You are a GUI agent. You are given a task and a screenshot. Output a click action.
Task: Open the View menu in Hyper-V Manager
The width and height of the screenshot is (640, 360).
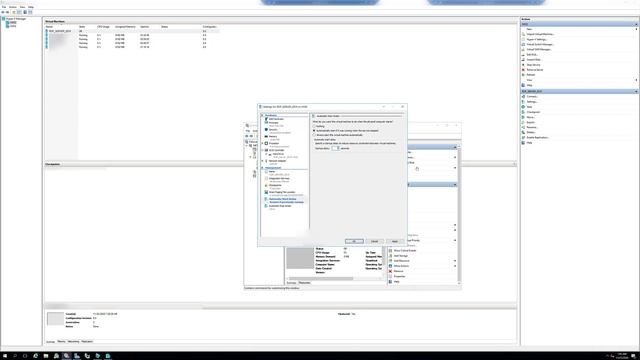[x=22, y=7]
